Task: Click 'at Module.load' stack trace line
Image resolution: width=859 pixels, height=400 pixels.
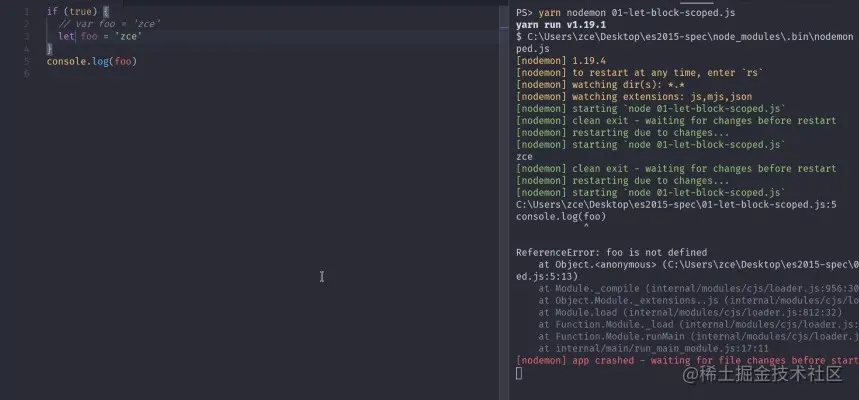Action: 690,313
